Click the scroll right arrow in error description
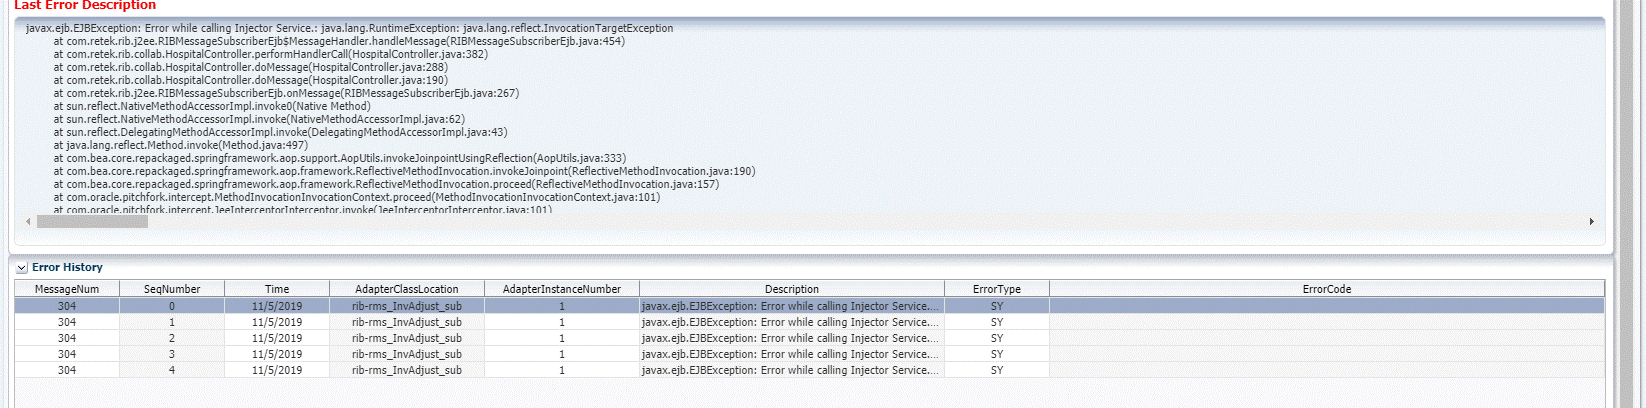This screenshot has width=1646, height=408. click(1591, 222)
